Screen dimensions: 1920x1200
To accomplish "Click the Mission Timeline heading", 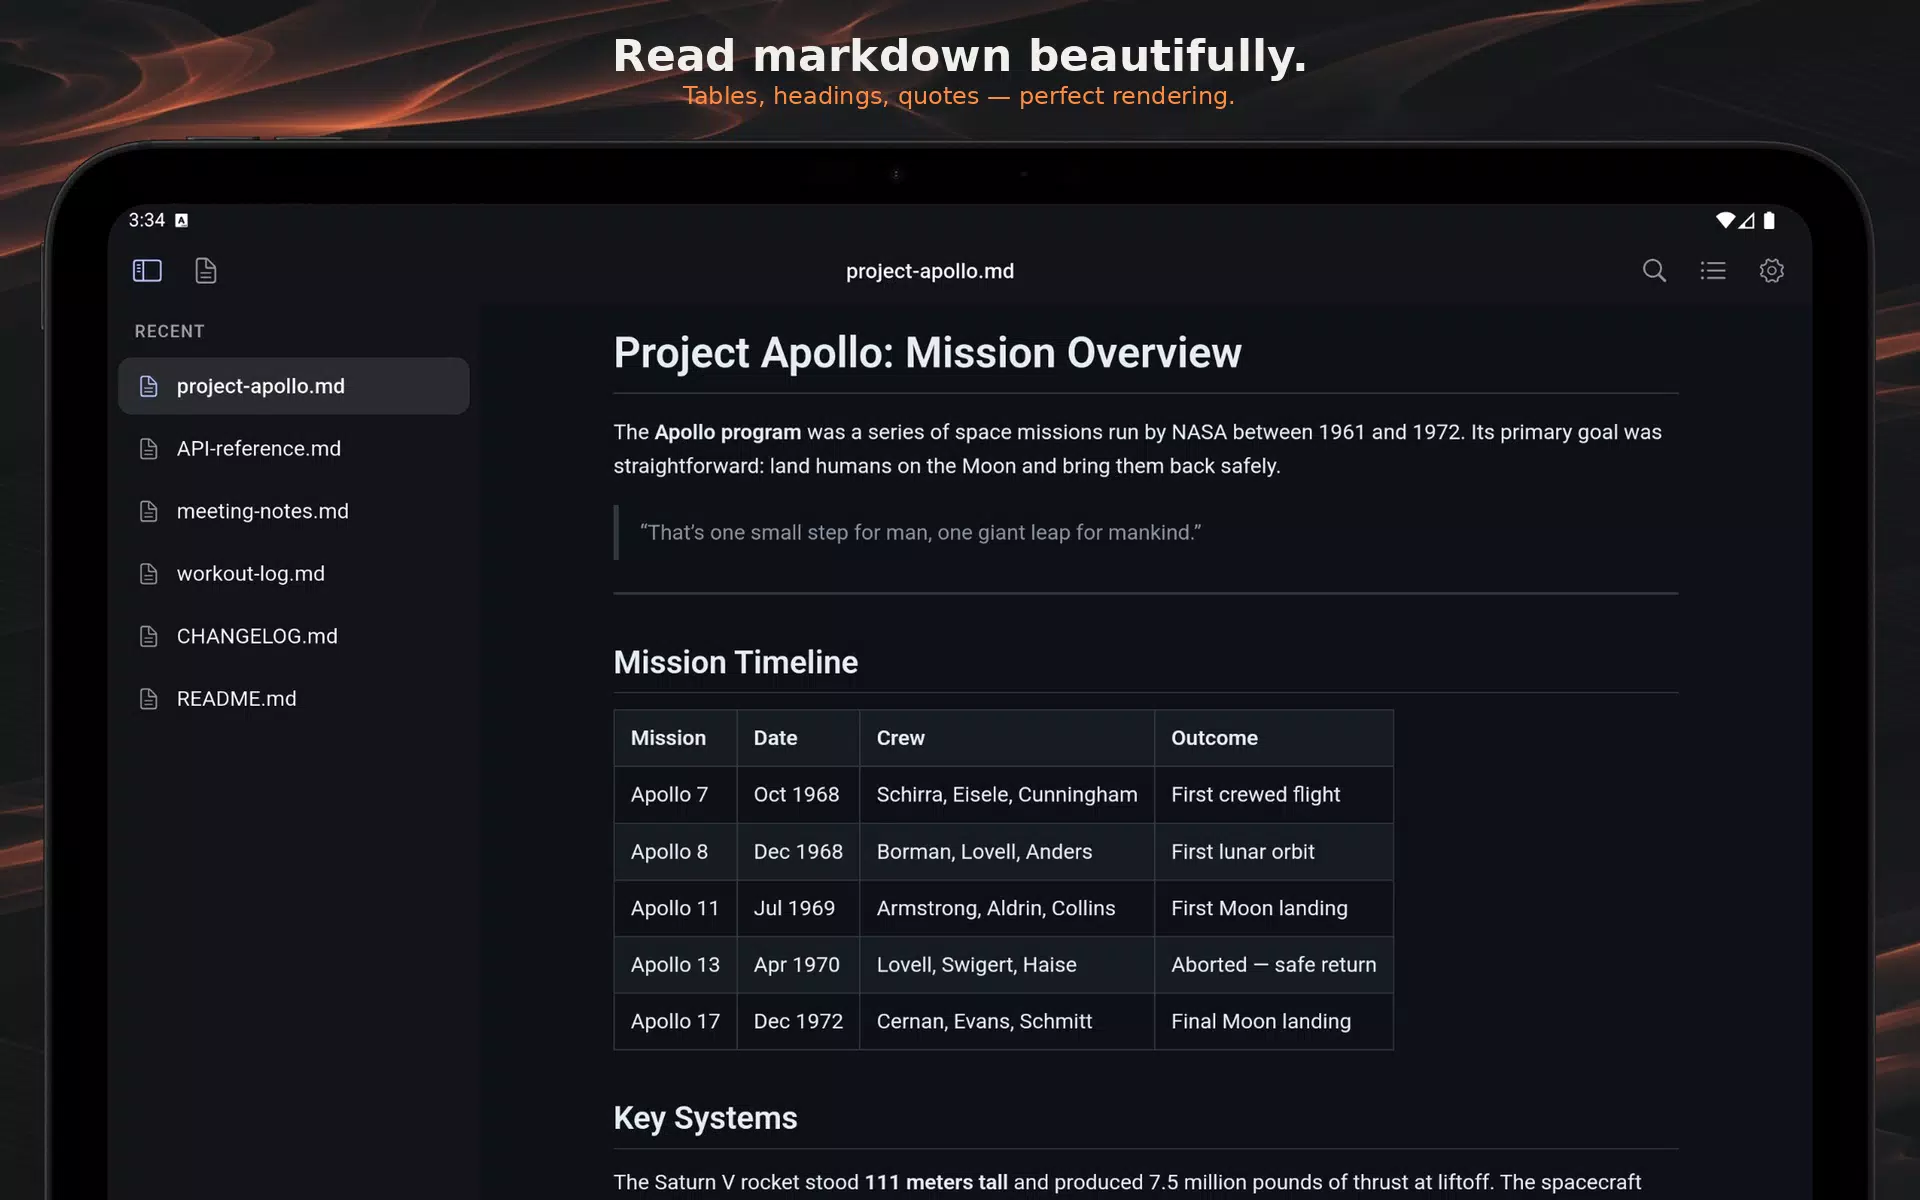I will tap(736, 662).
